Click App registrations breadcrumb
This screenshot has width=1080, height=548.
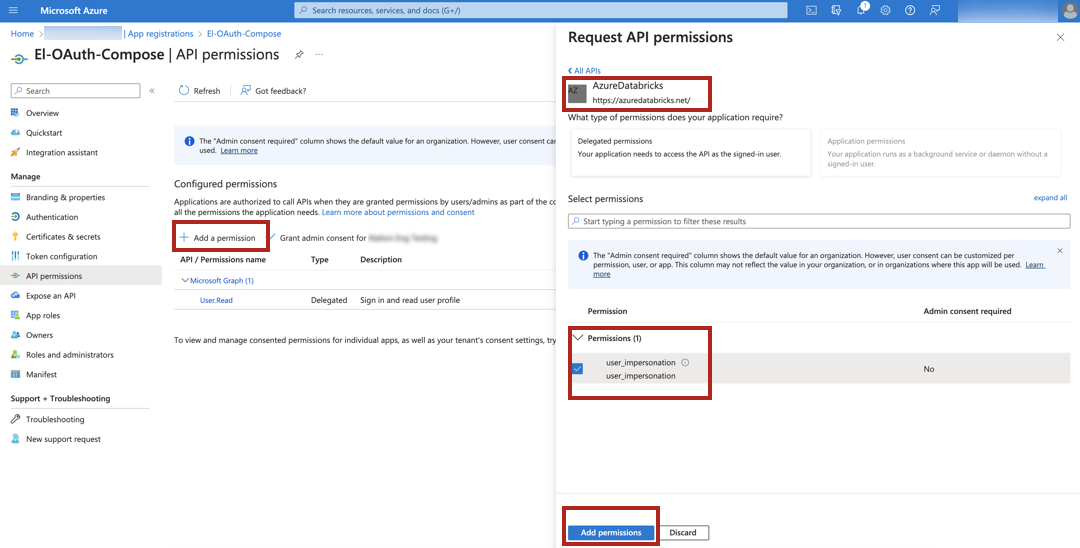(x=160, y=33)
